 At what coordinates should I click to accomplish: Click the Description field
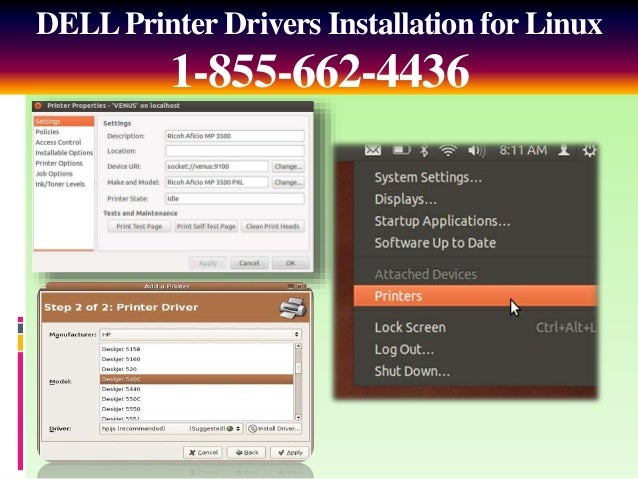pos(235,136)
